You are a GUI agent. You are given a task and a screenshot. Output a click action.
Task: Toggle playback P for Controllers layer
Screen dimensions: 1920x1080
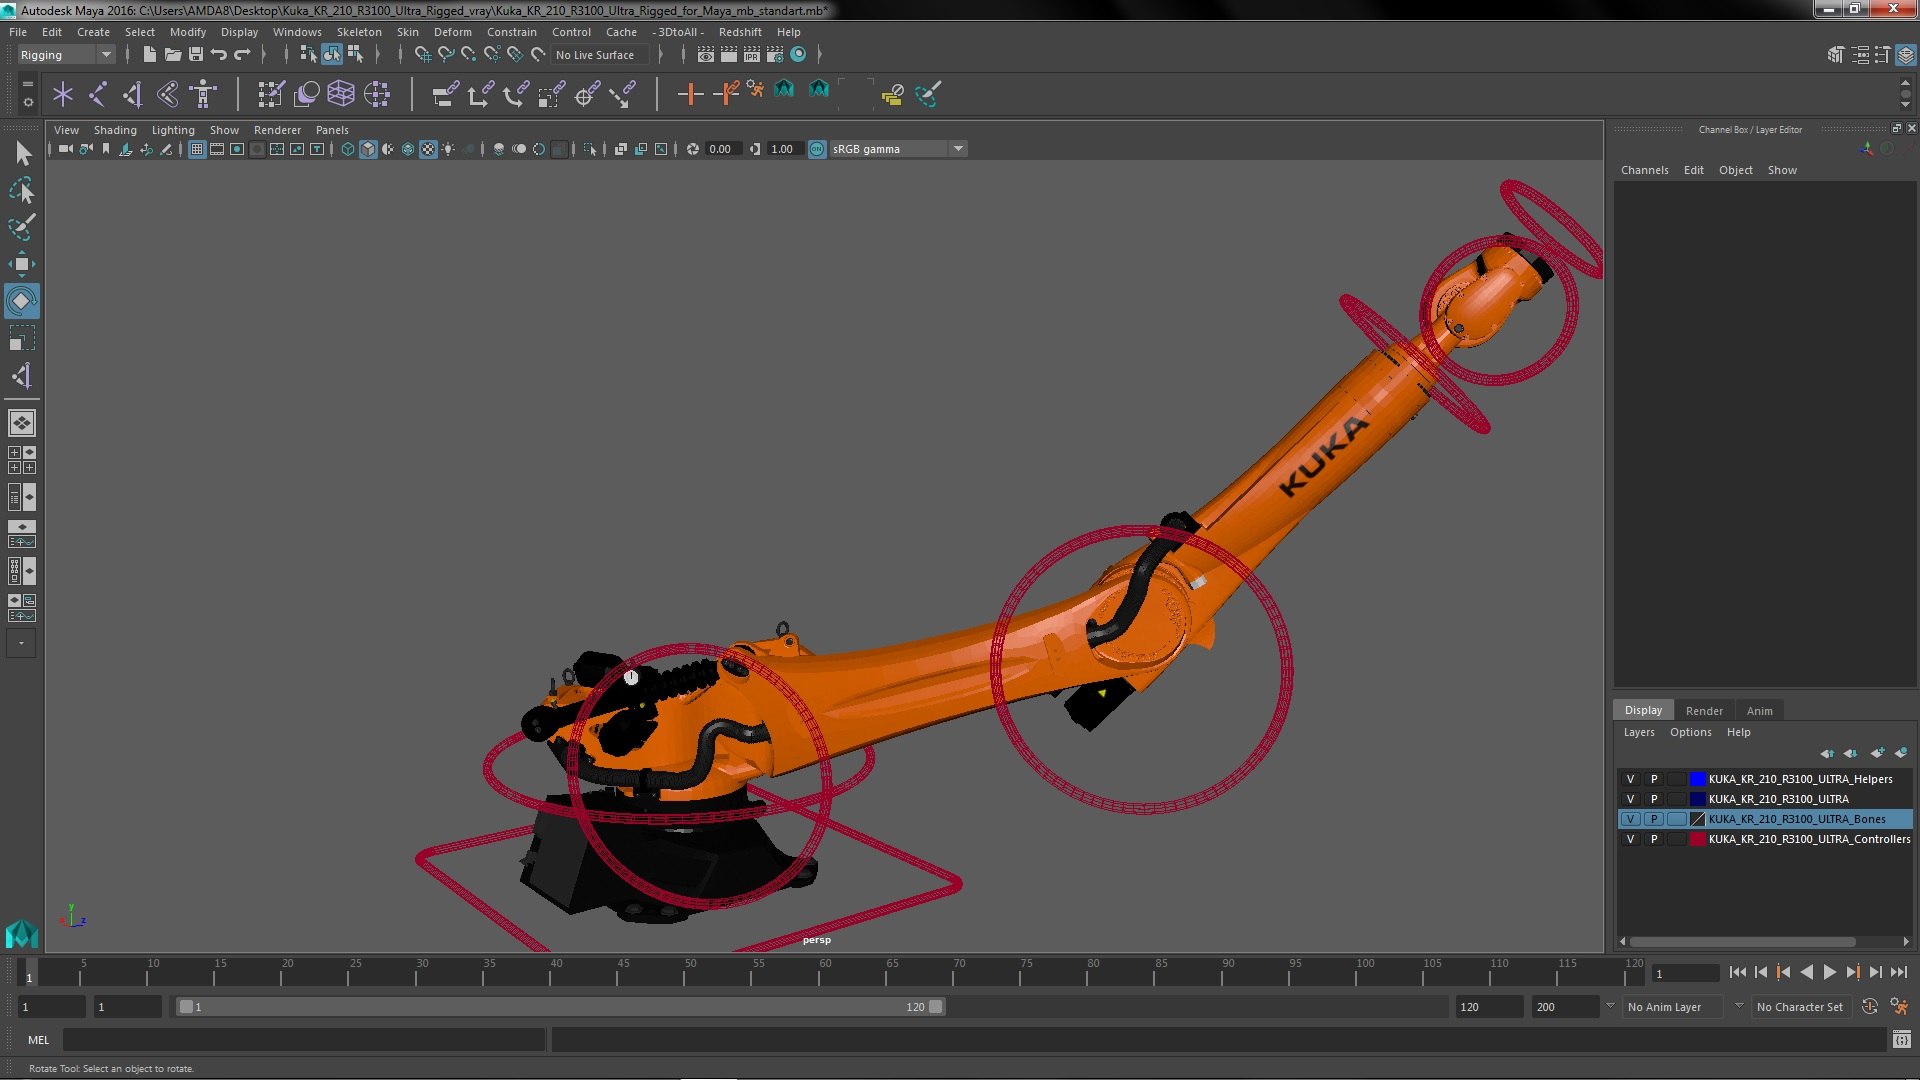pos(1653,839)
